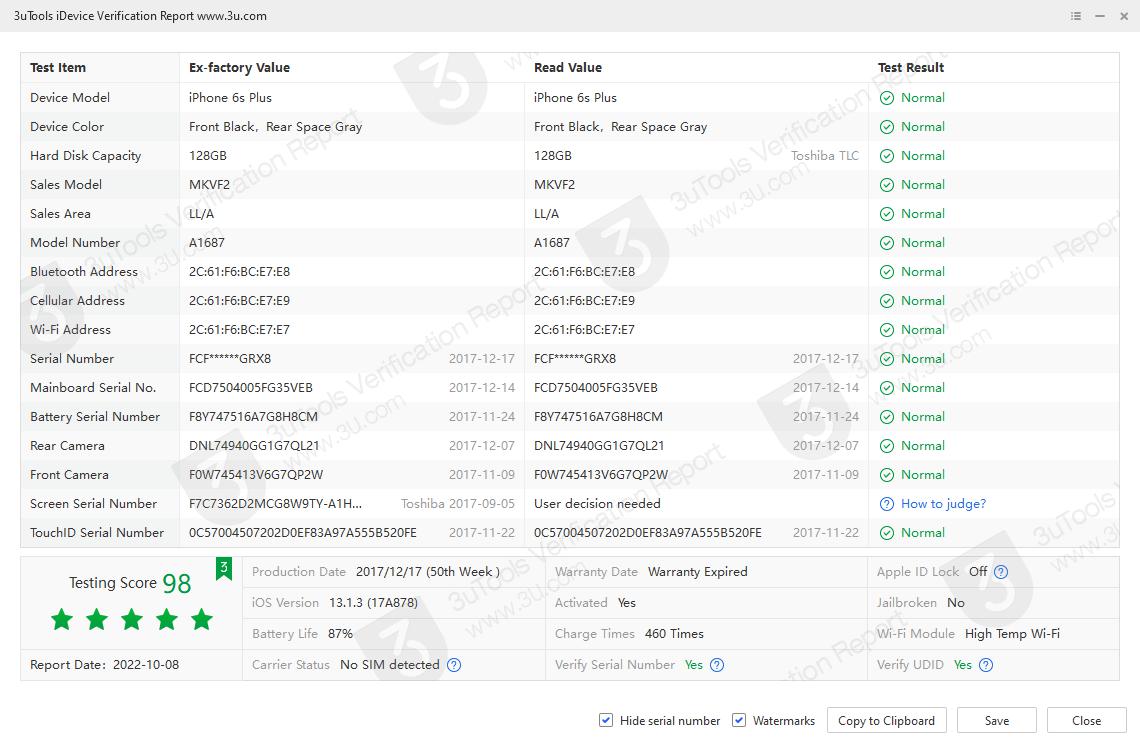Click the Battery Life 87% value
The image size is (1140, 749).
340,633
